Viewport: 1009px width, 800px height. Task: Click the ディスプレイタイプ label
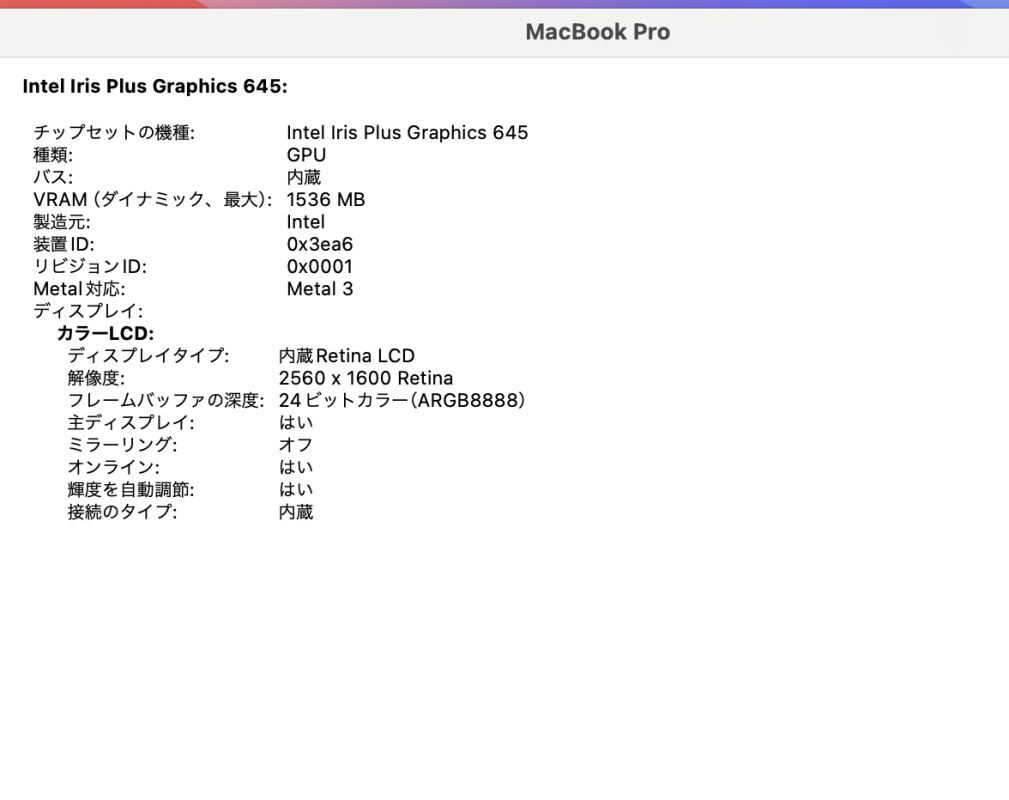click(148, 356)
